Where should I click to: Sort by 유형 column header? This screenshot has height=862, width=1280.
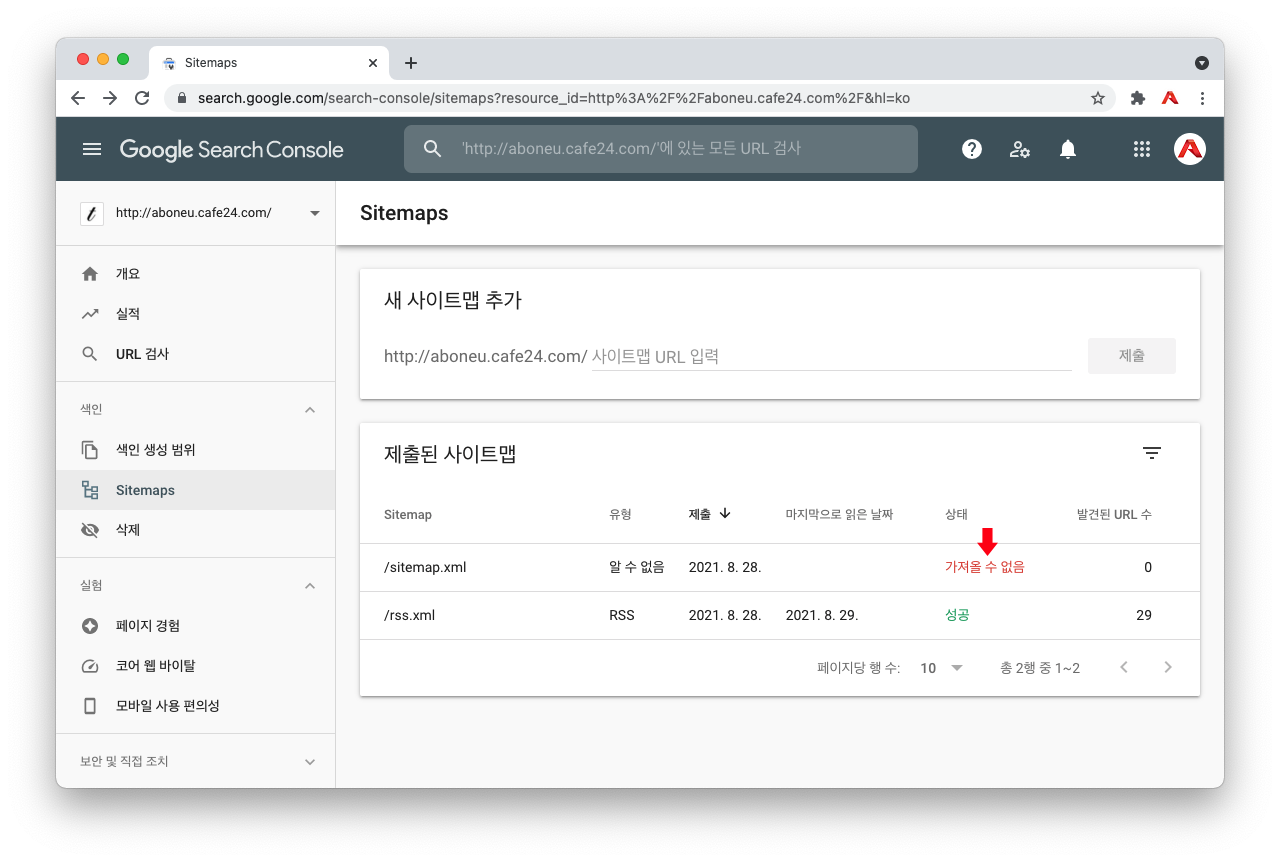point(621,514)
